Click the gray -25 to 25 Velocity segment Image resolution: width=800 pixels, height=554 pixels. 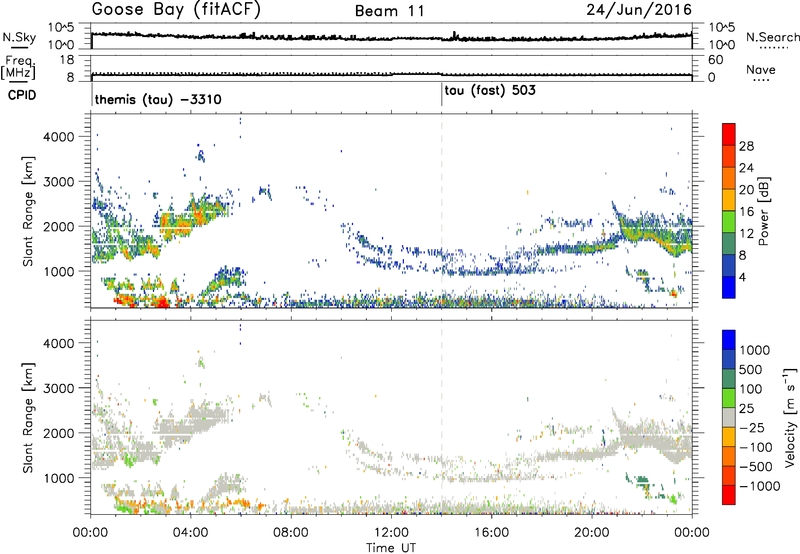coord(729,417)
